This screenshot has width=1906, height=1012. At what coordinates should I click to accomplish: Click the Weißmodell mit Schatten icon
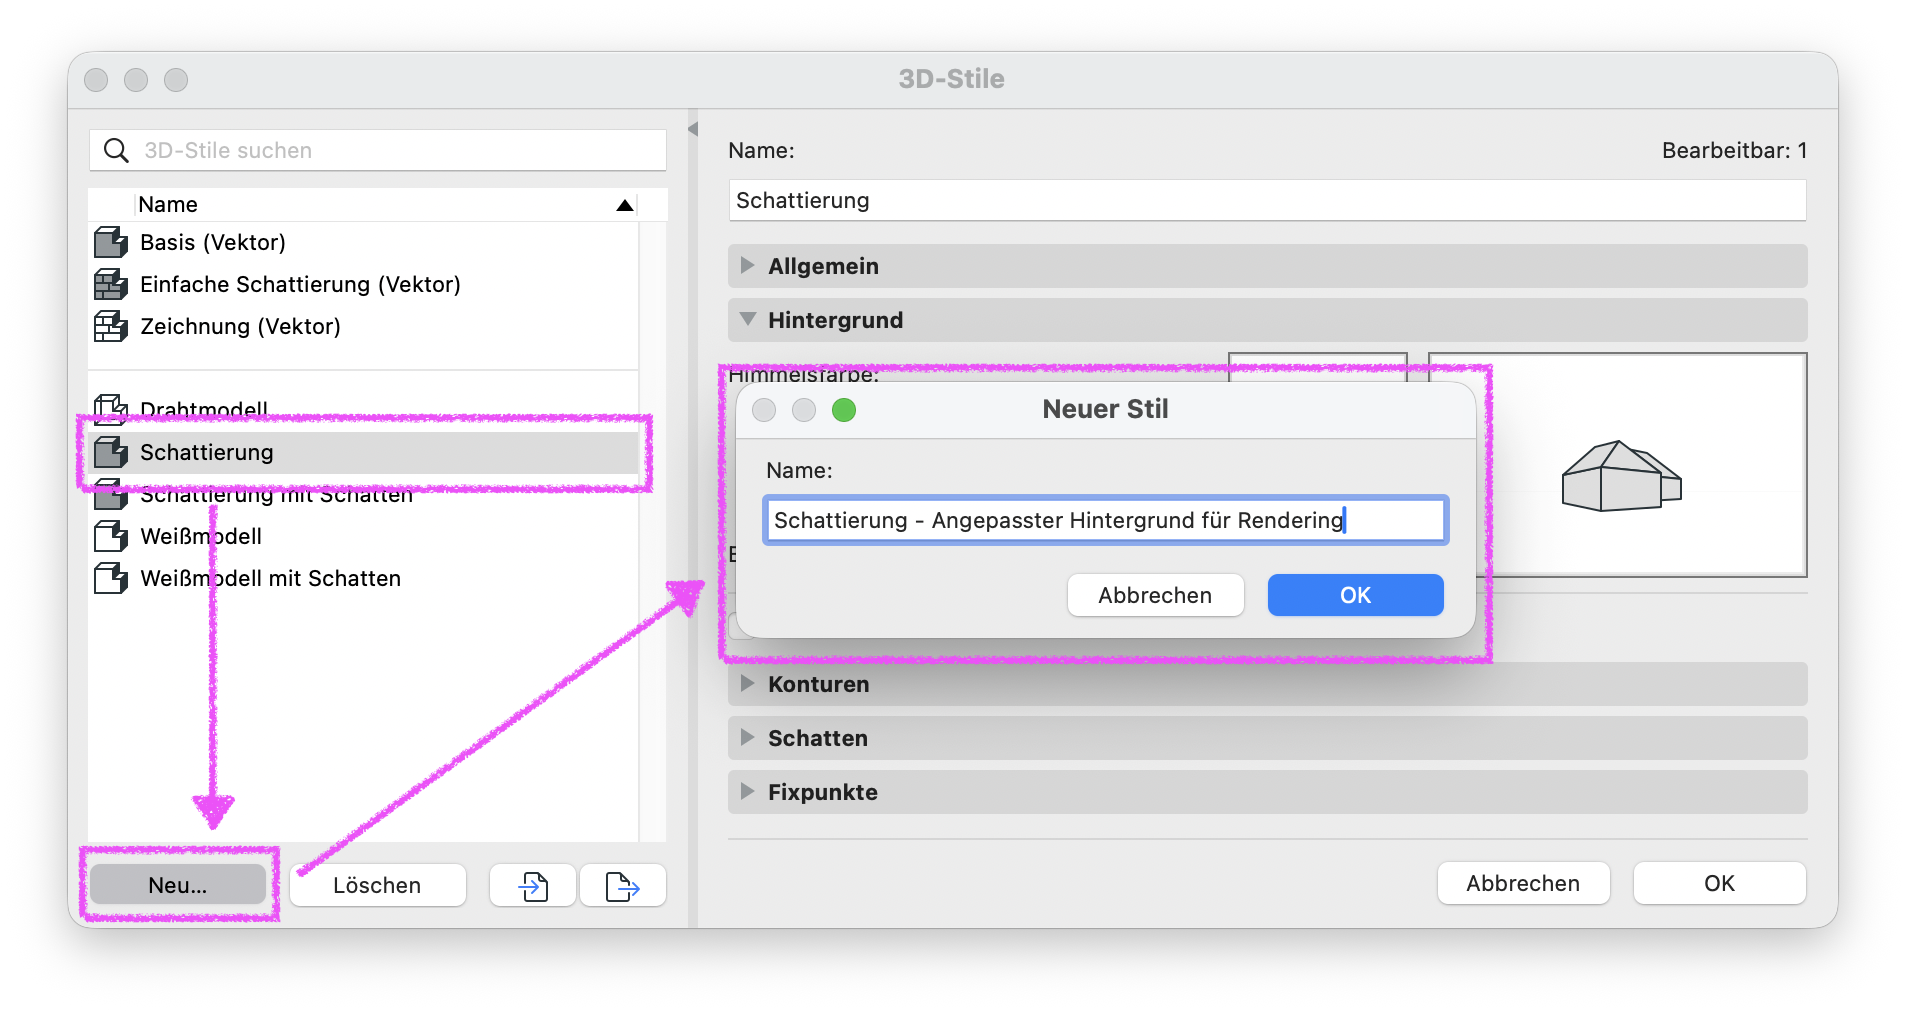(x=111, y=578)
